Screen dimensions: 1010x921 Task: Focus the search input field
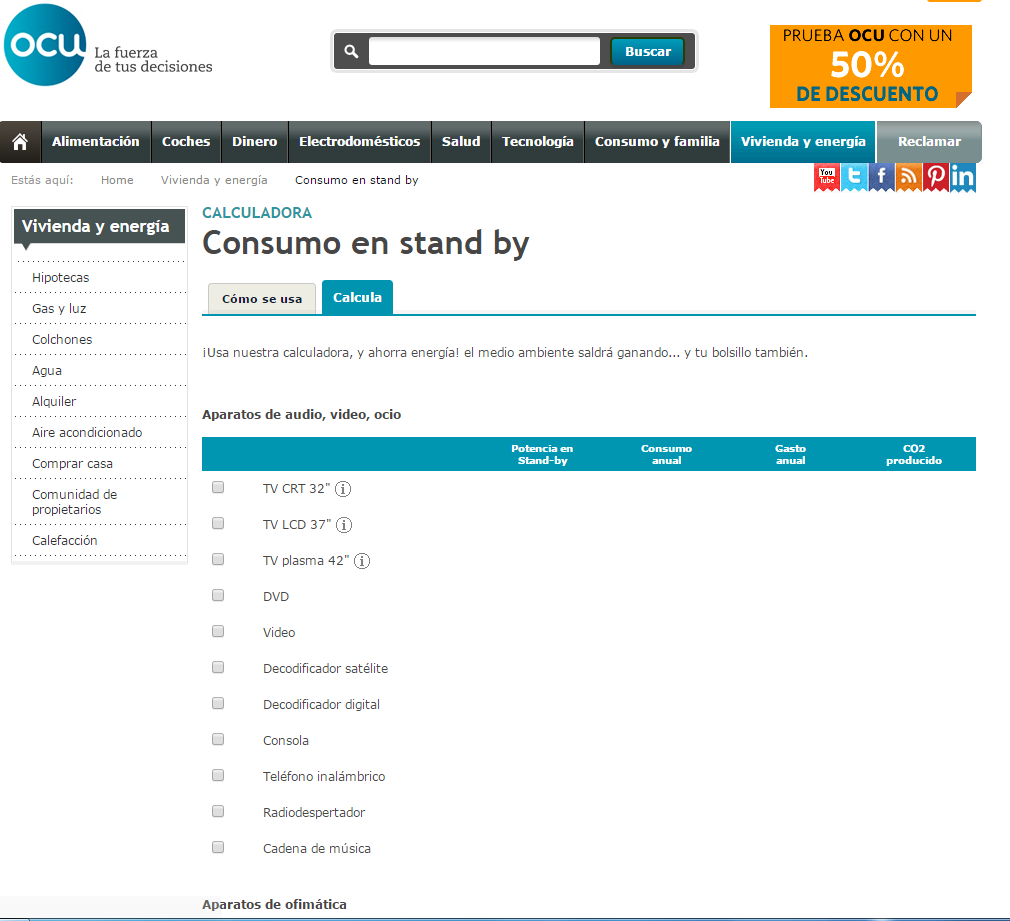(x=484, y=51)
